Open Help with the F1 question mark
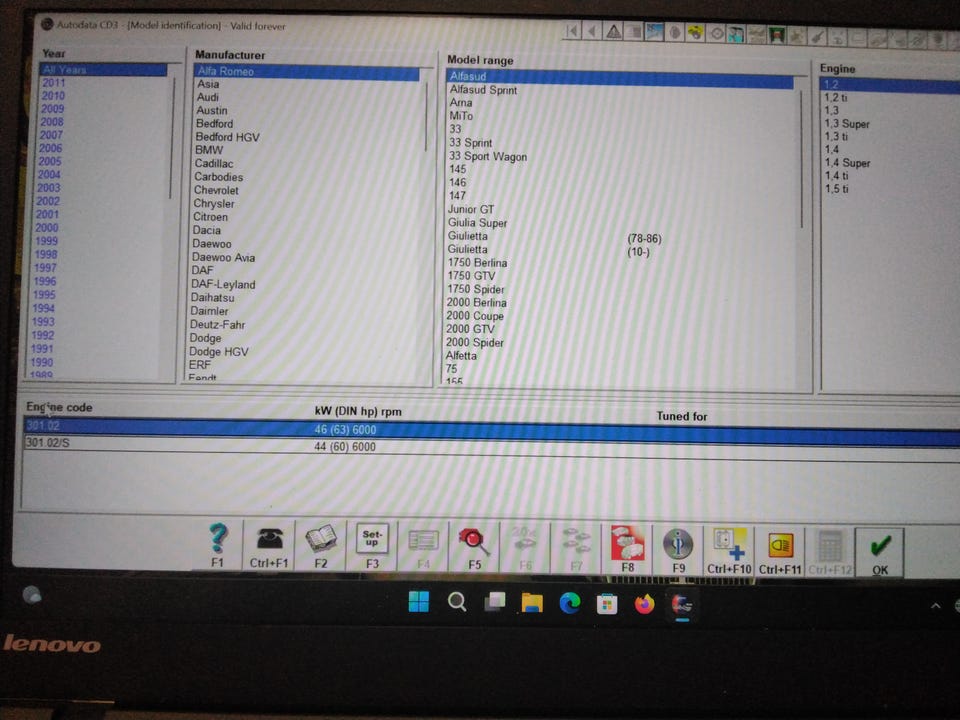960x720 pixels. click(x=218, y=544)
